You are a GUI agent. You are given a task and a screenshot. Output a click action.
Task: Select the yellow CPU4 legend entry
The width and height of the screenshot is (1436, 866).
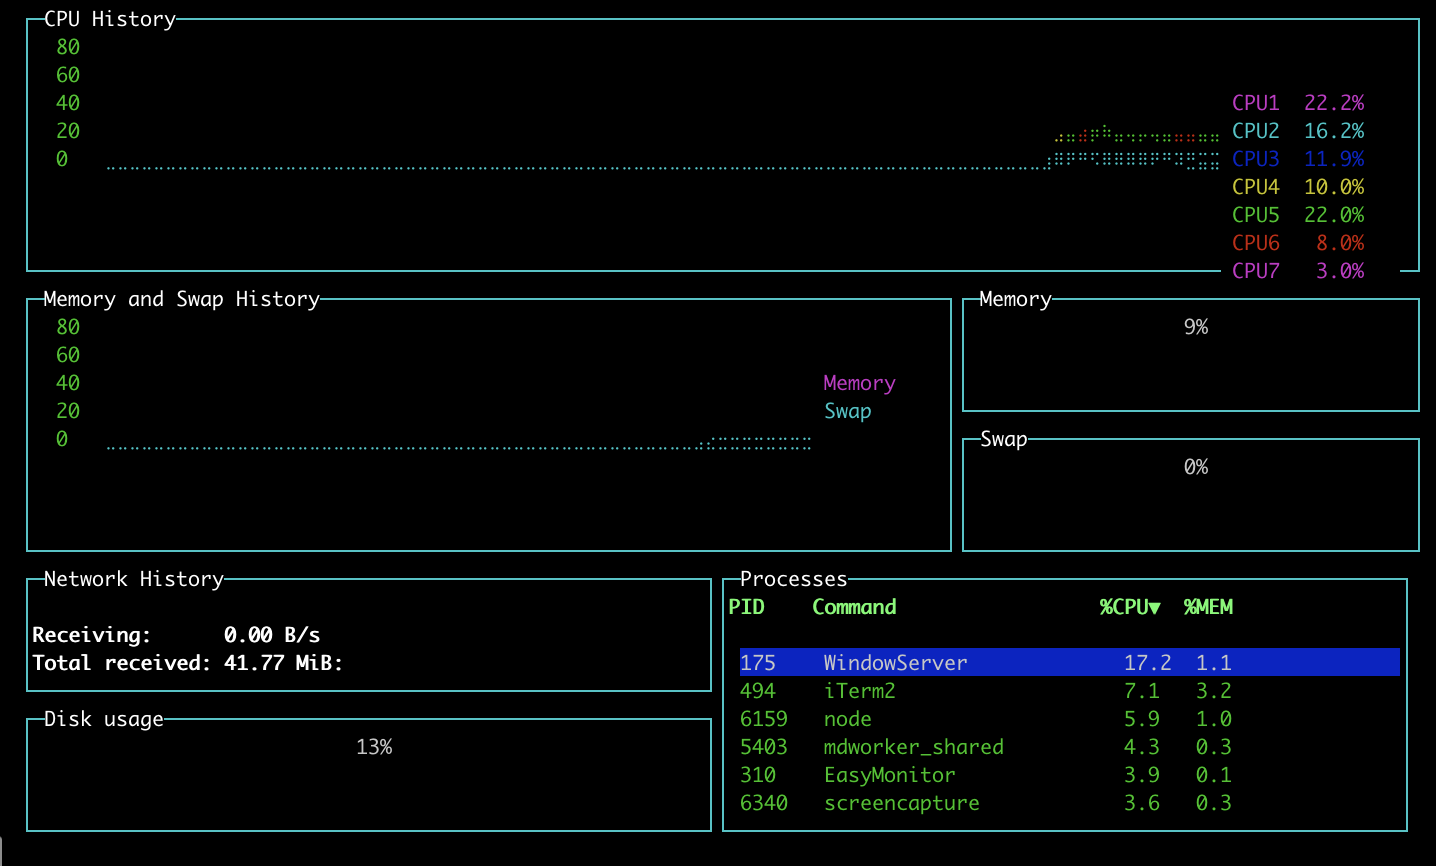(x=1255, y=187)
